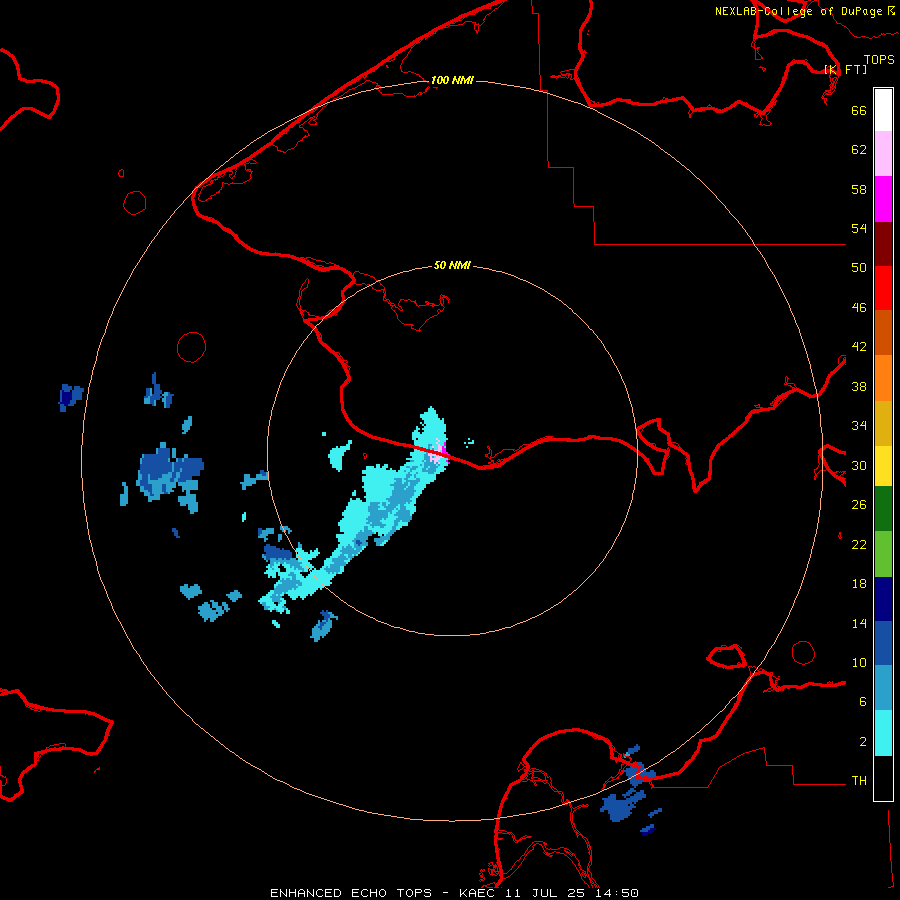Click the '100 NMI' range ring label
The width and height of the screenshot is (900, 900).
[x=452, y=80]
